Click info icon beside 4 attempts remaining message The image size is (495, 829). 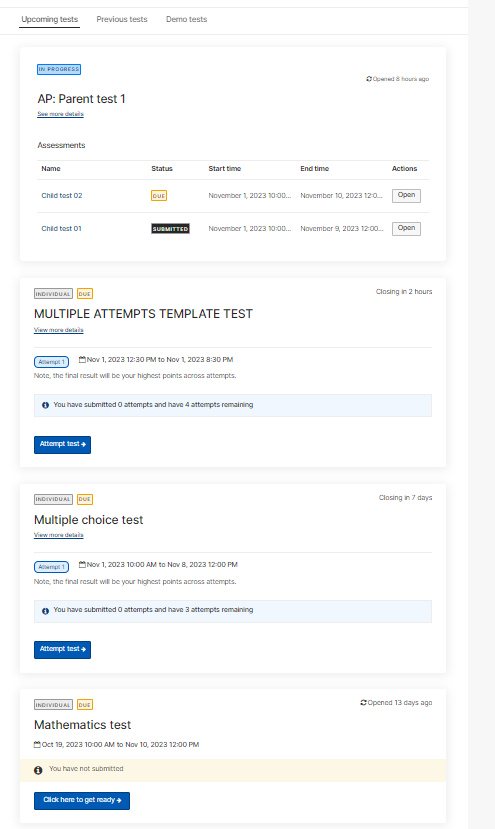pyautogui.click(x=45, y=405)
